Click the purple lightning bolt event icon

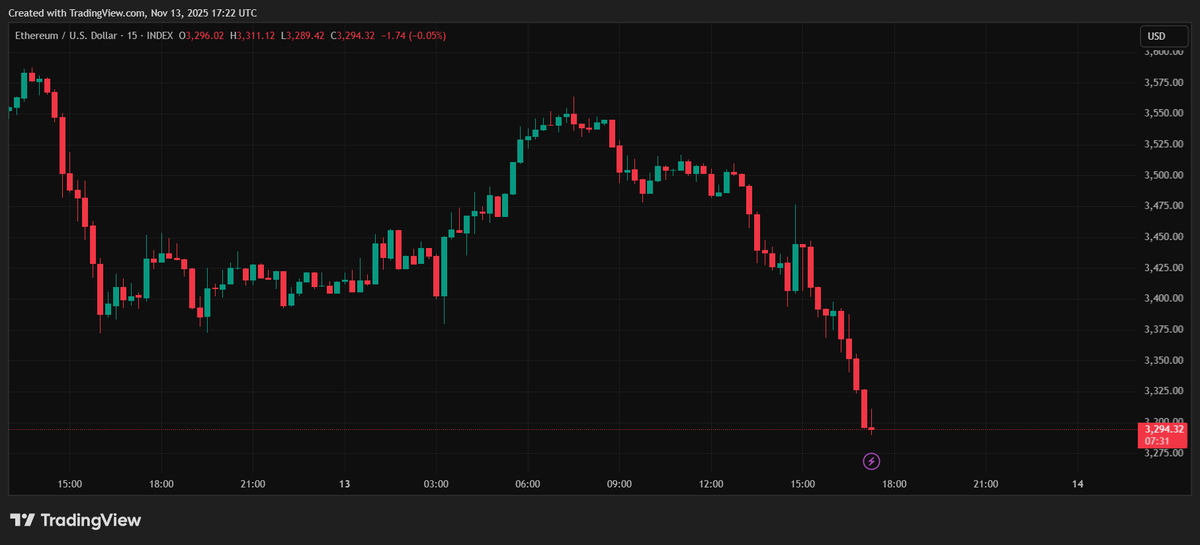[872, 461]
